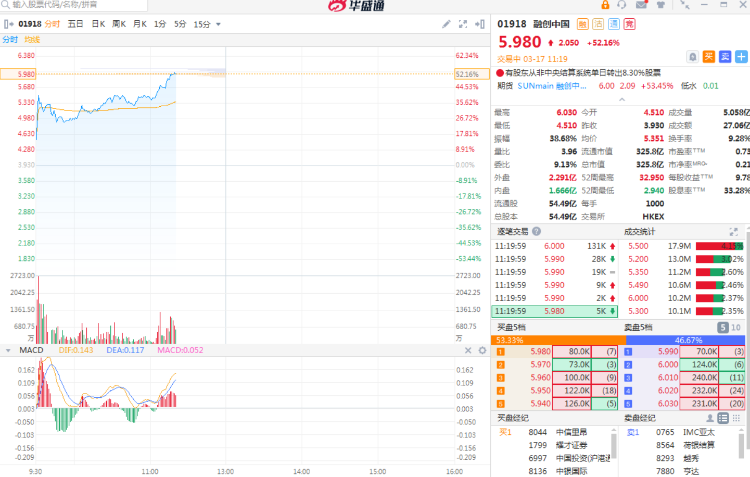Click the orange 买 buy button
The image size is (750, 477).
708,57
